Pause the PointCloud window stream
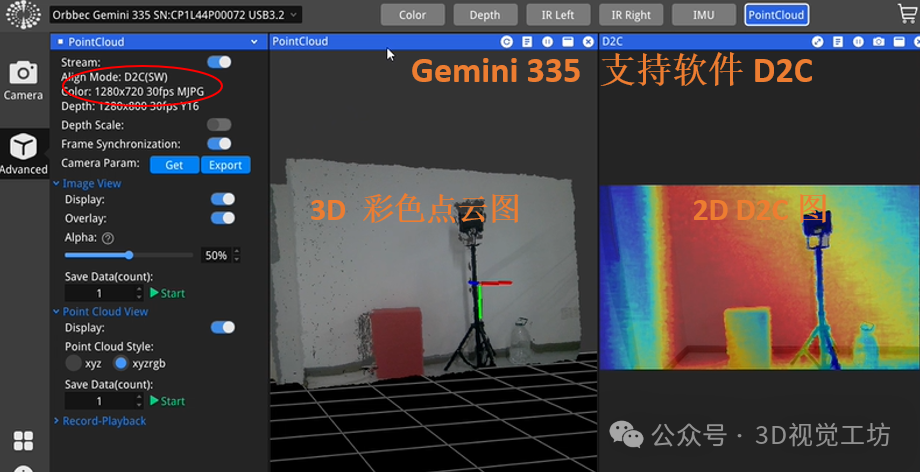This screenshot has height=472, width=920. (x=547, y=42)
